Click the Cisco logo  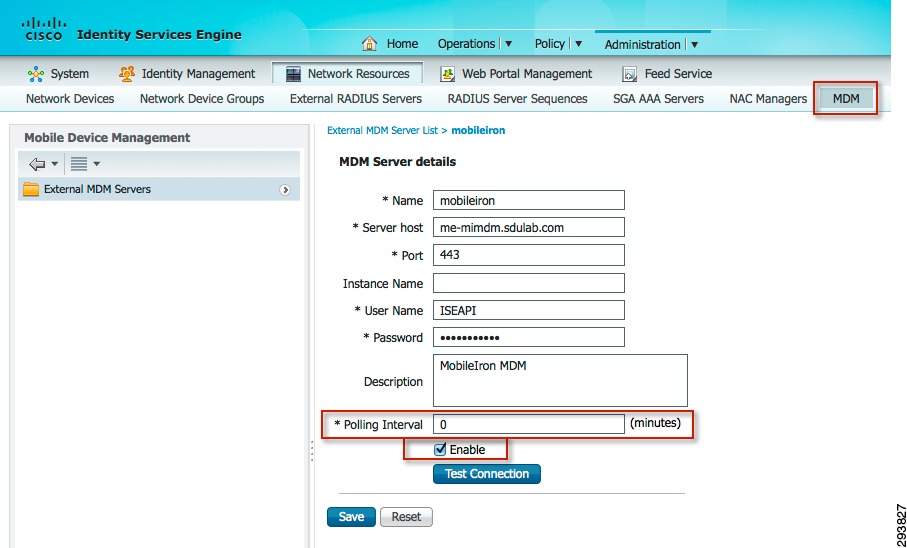pyautogui.click(x=44, y=29)
